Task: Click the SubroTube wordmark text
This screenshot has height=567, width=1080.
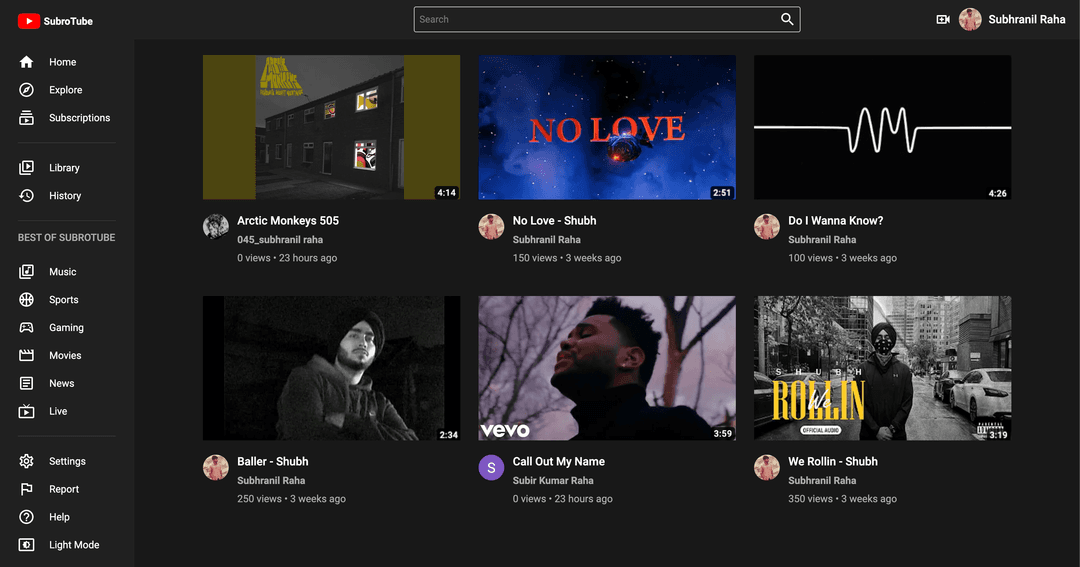Action: (68, 21)
